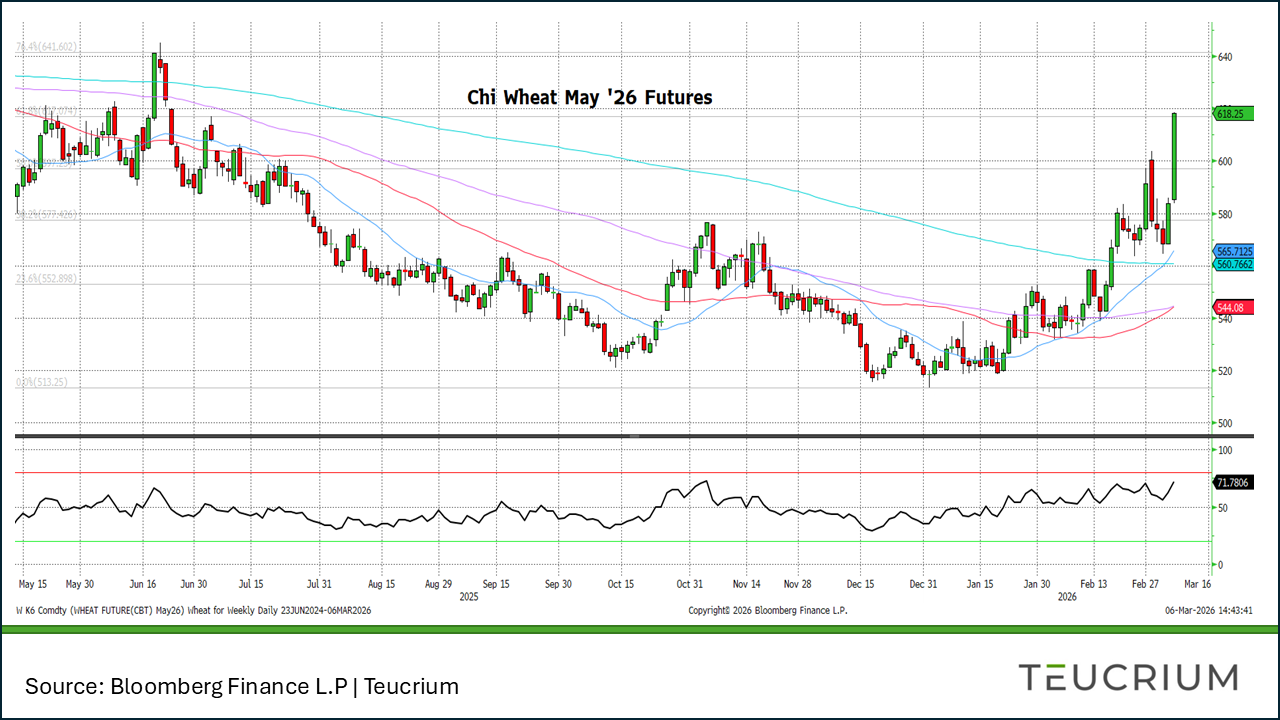
Task: Click the red RSI overbought threshold line
Action: (x=600, y=472)
